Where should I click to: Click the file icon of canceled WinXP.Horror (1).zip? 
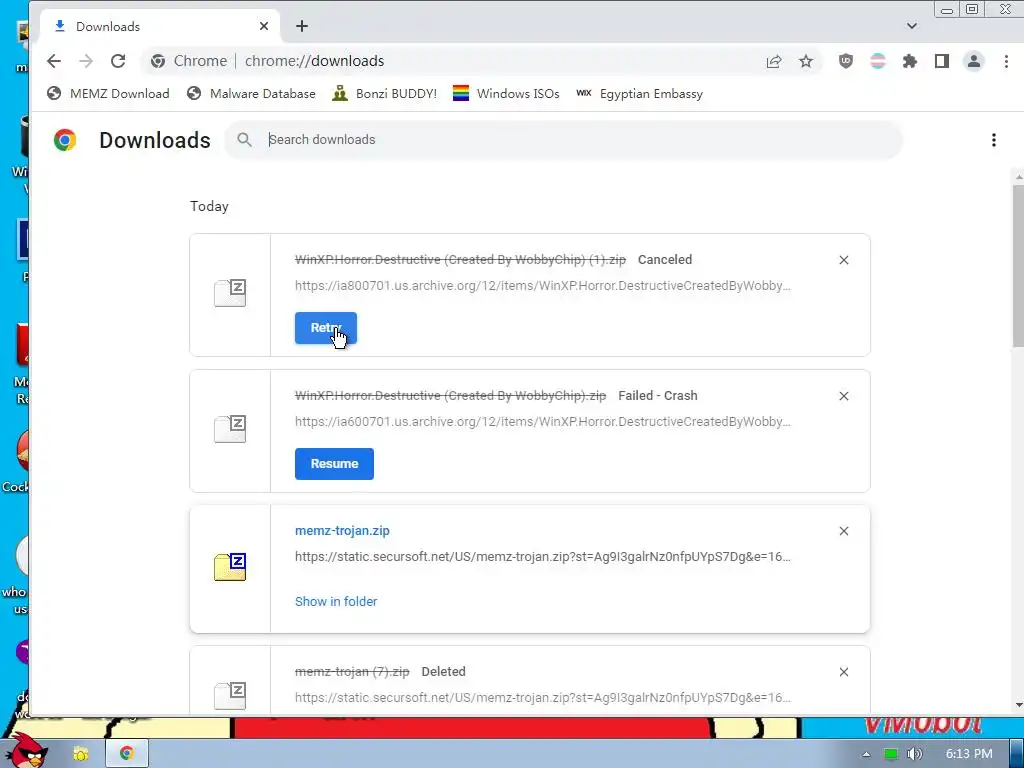(x=230, y=293)
